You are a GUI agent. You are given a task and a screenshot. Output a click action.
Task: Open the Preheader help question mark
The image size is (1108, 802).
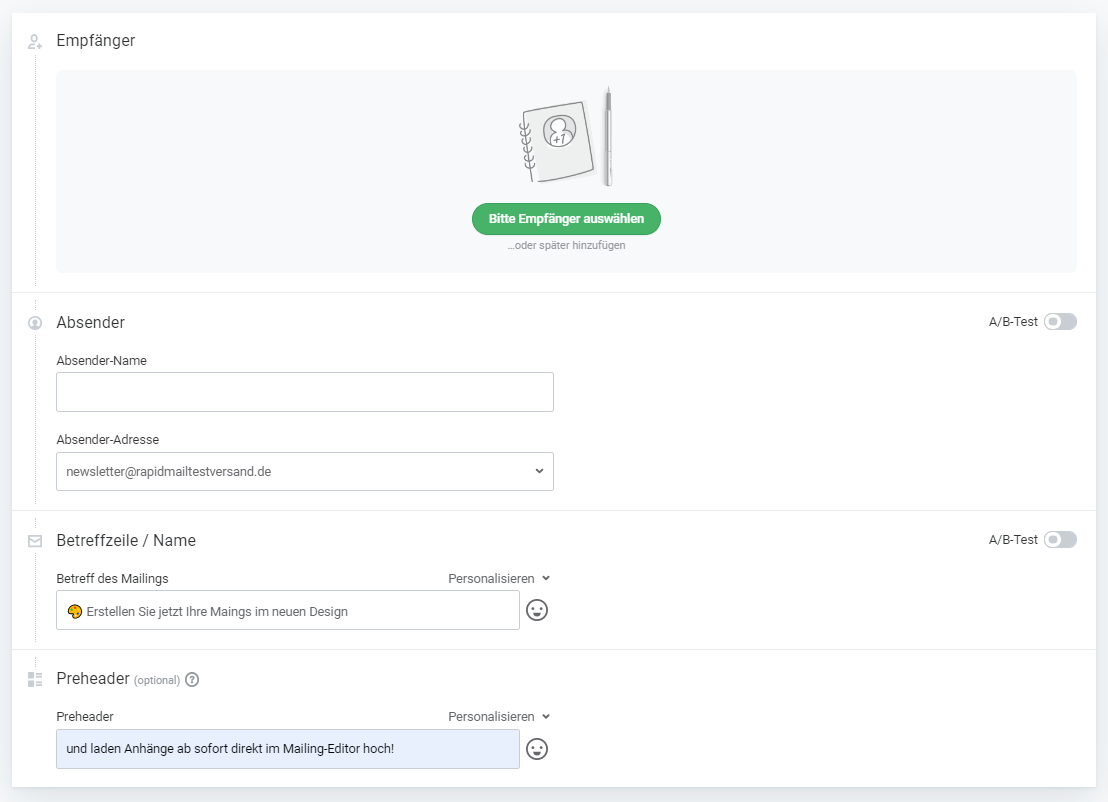pos(192,680)
